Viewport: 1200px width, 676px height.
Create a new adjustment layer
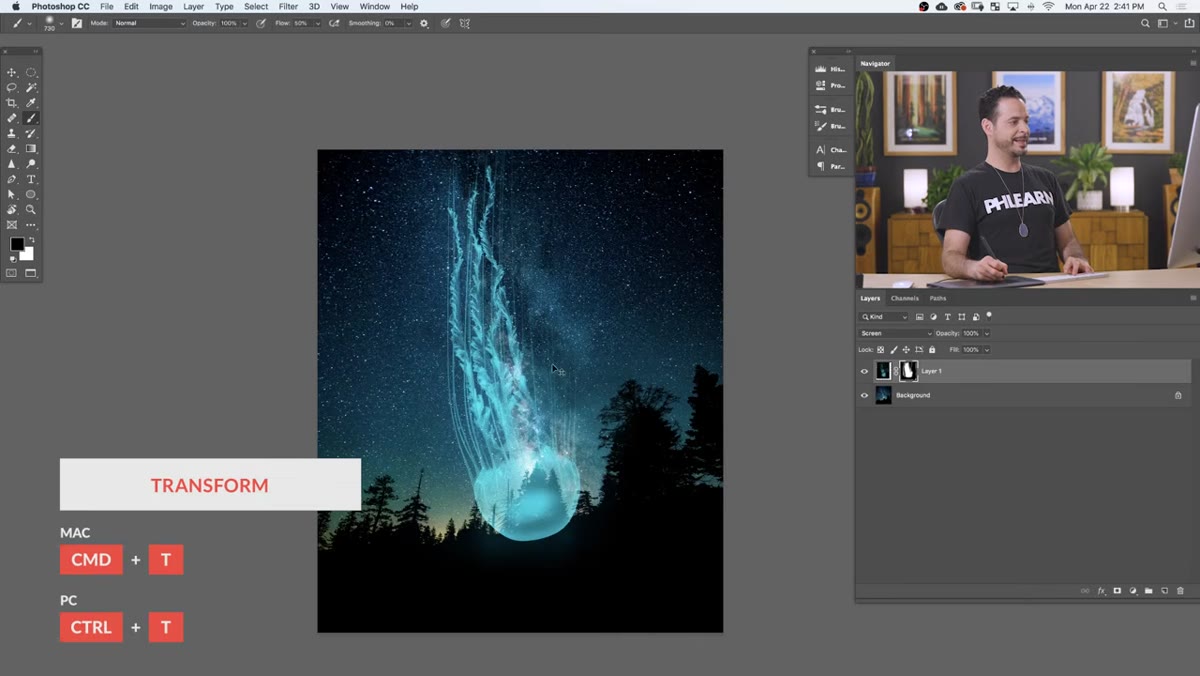(x=1133, y=591)
